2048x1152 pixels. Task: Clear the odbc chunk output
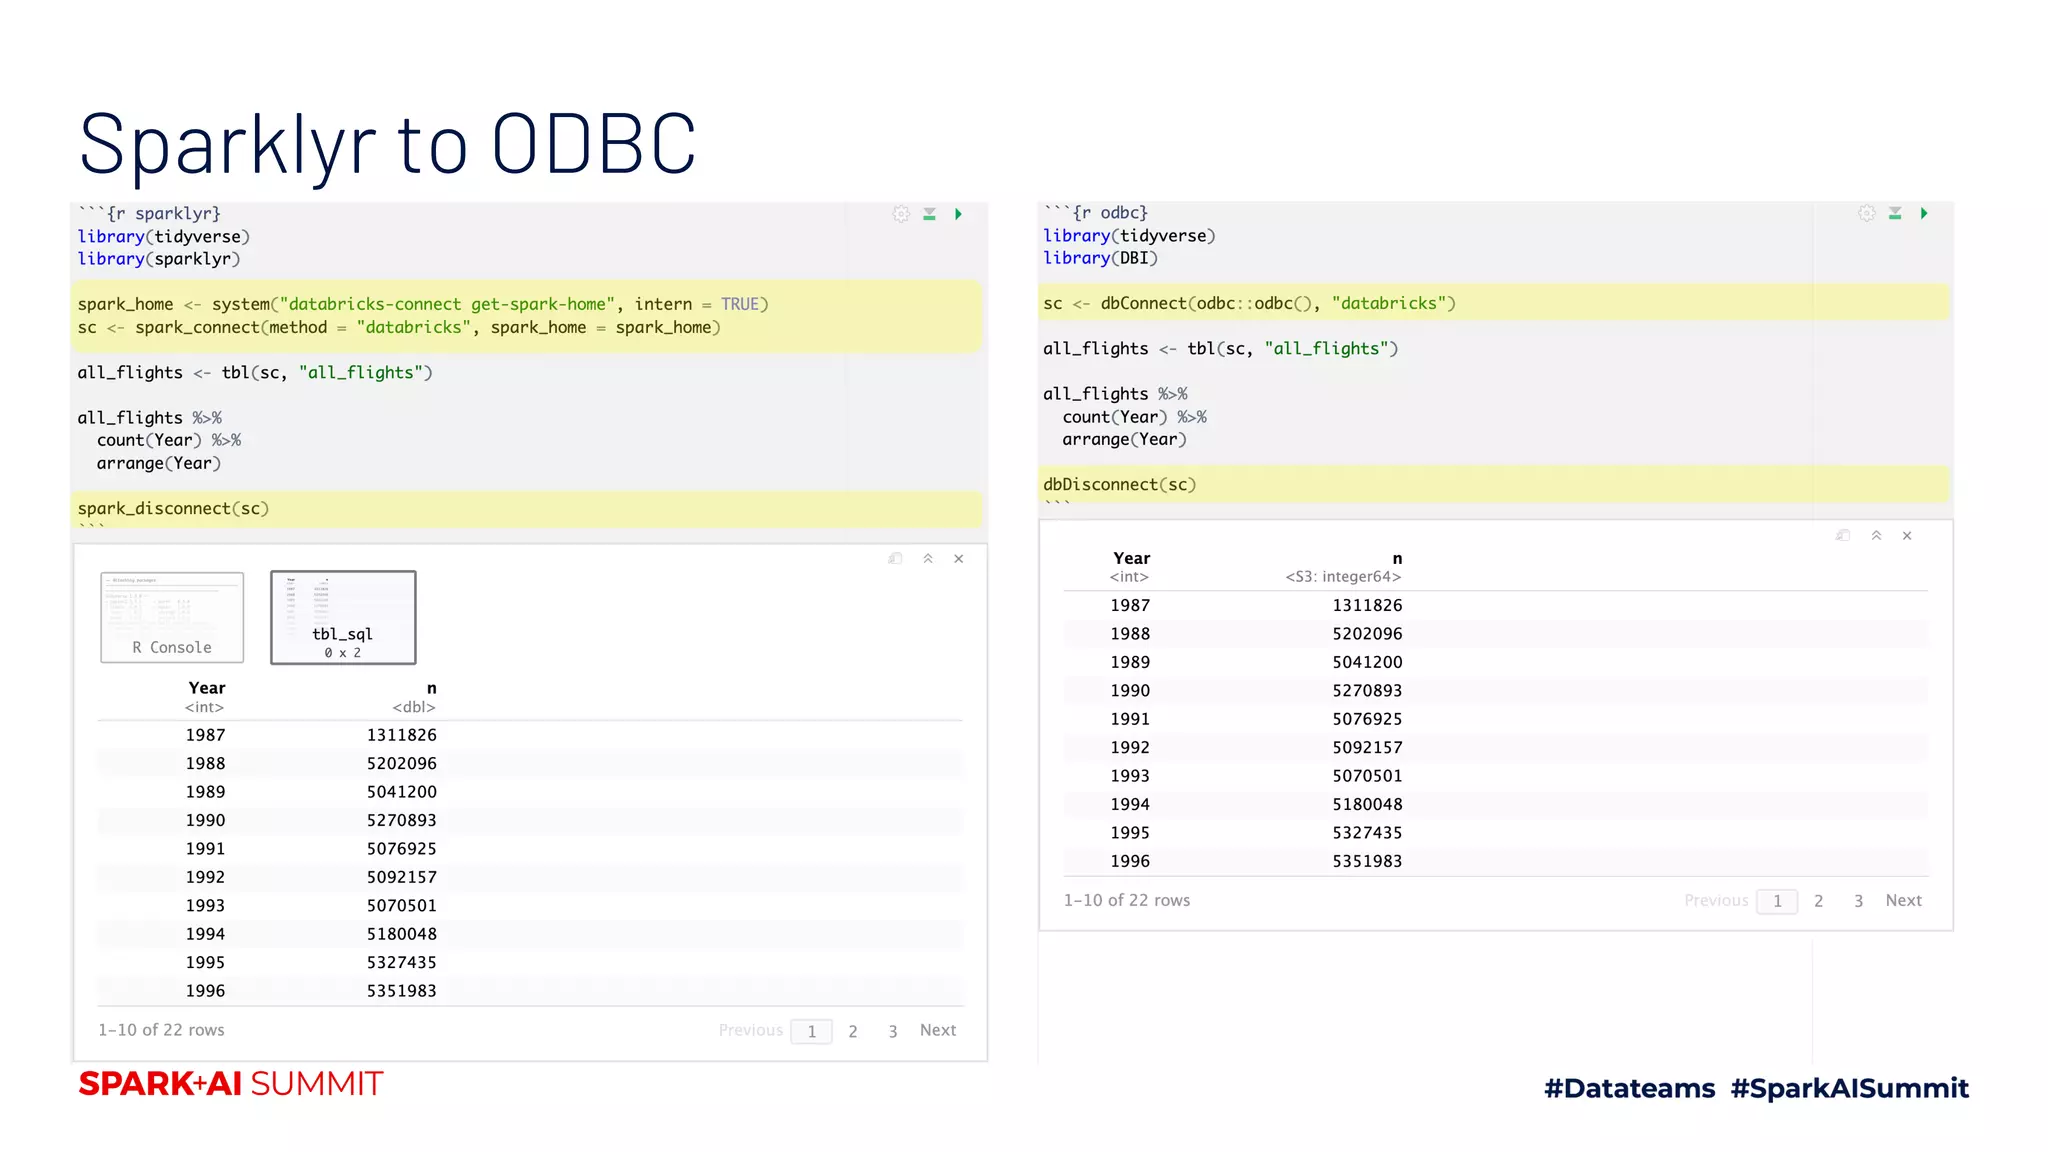[1907, 536]
